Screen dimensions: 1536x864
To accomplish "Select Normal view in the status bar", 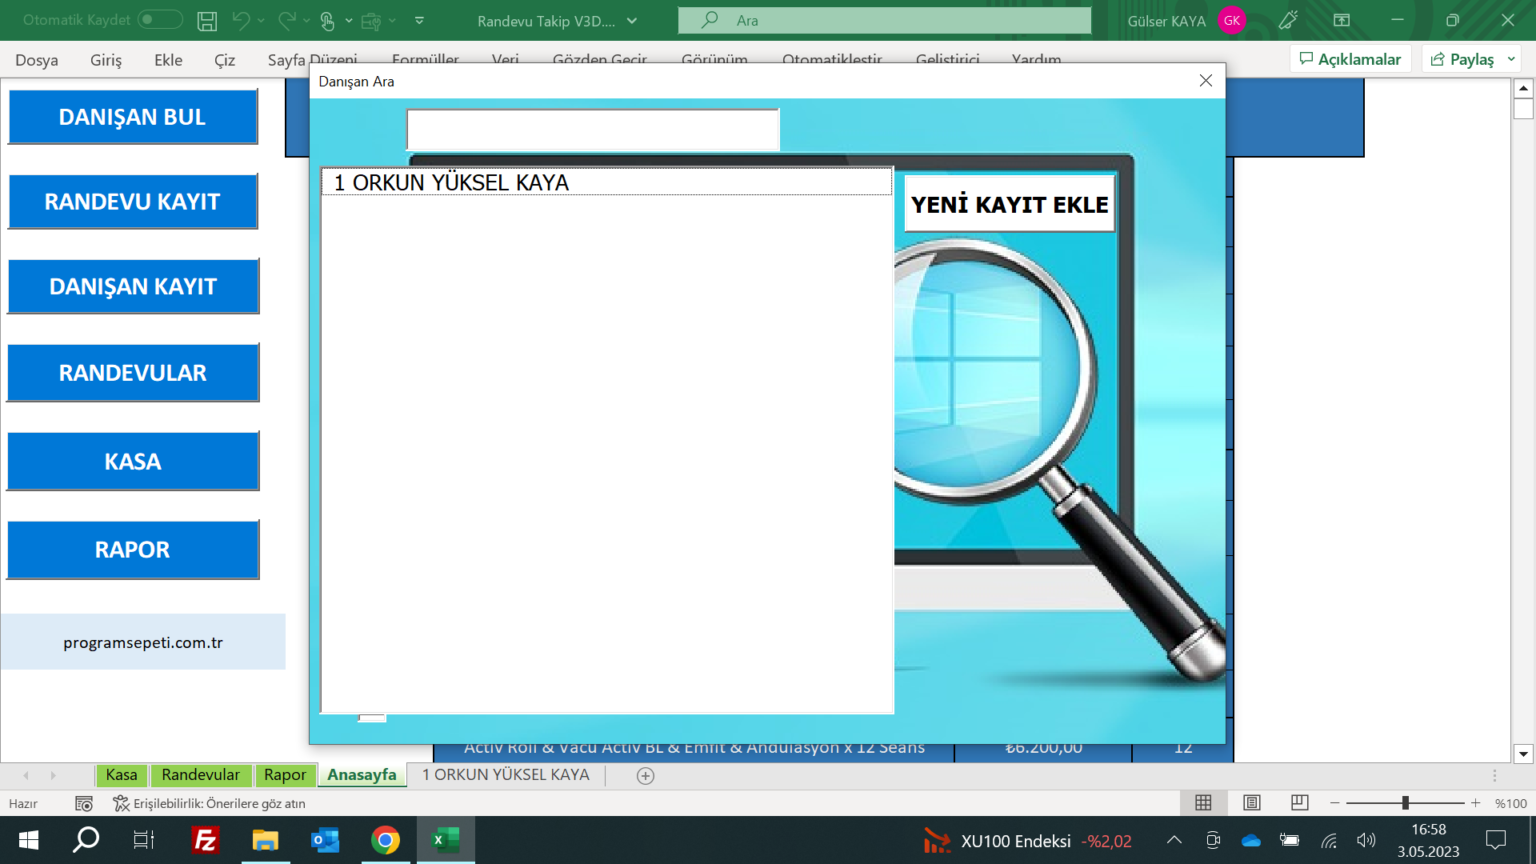I will pyautogui.click(x=1203, y=802).
